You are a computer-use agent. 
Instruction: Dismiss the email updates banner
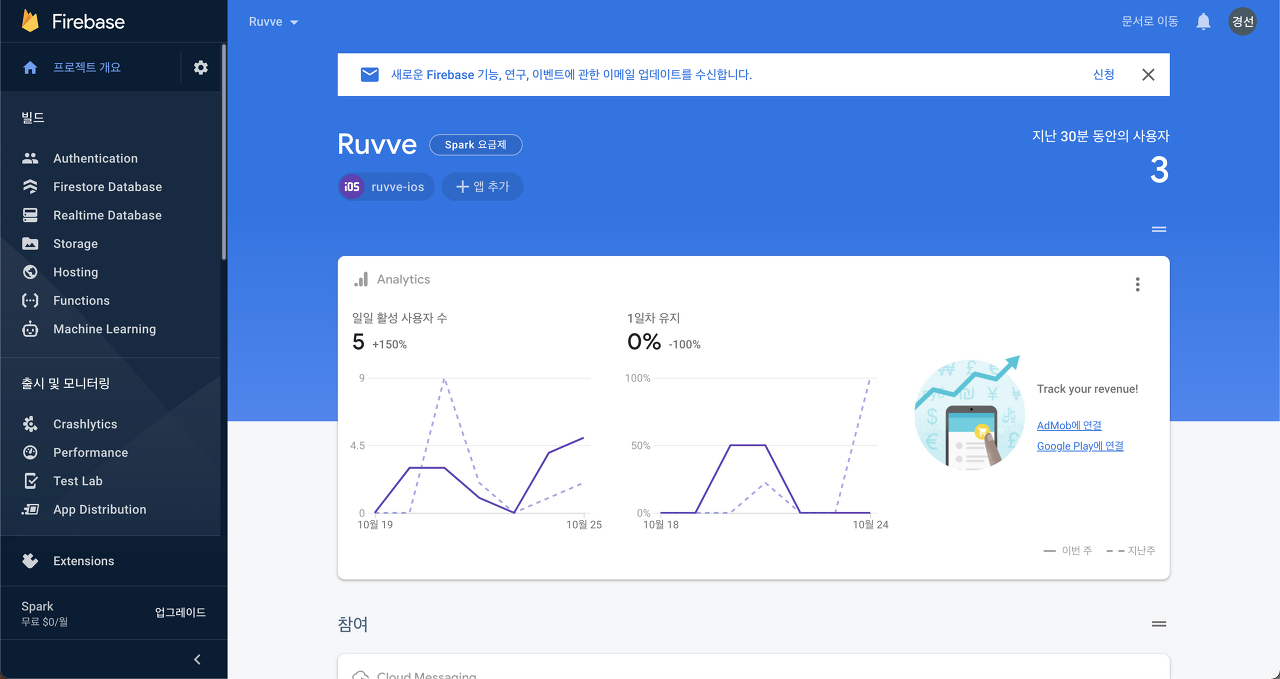pos(1148,74)
